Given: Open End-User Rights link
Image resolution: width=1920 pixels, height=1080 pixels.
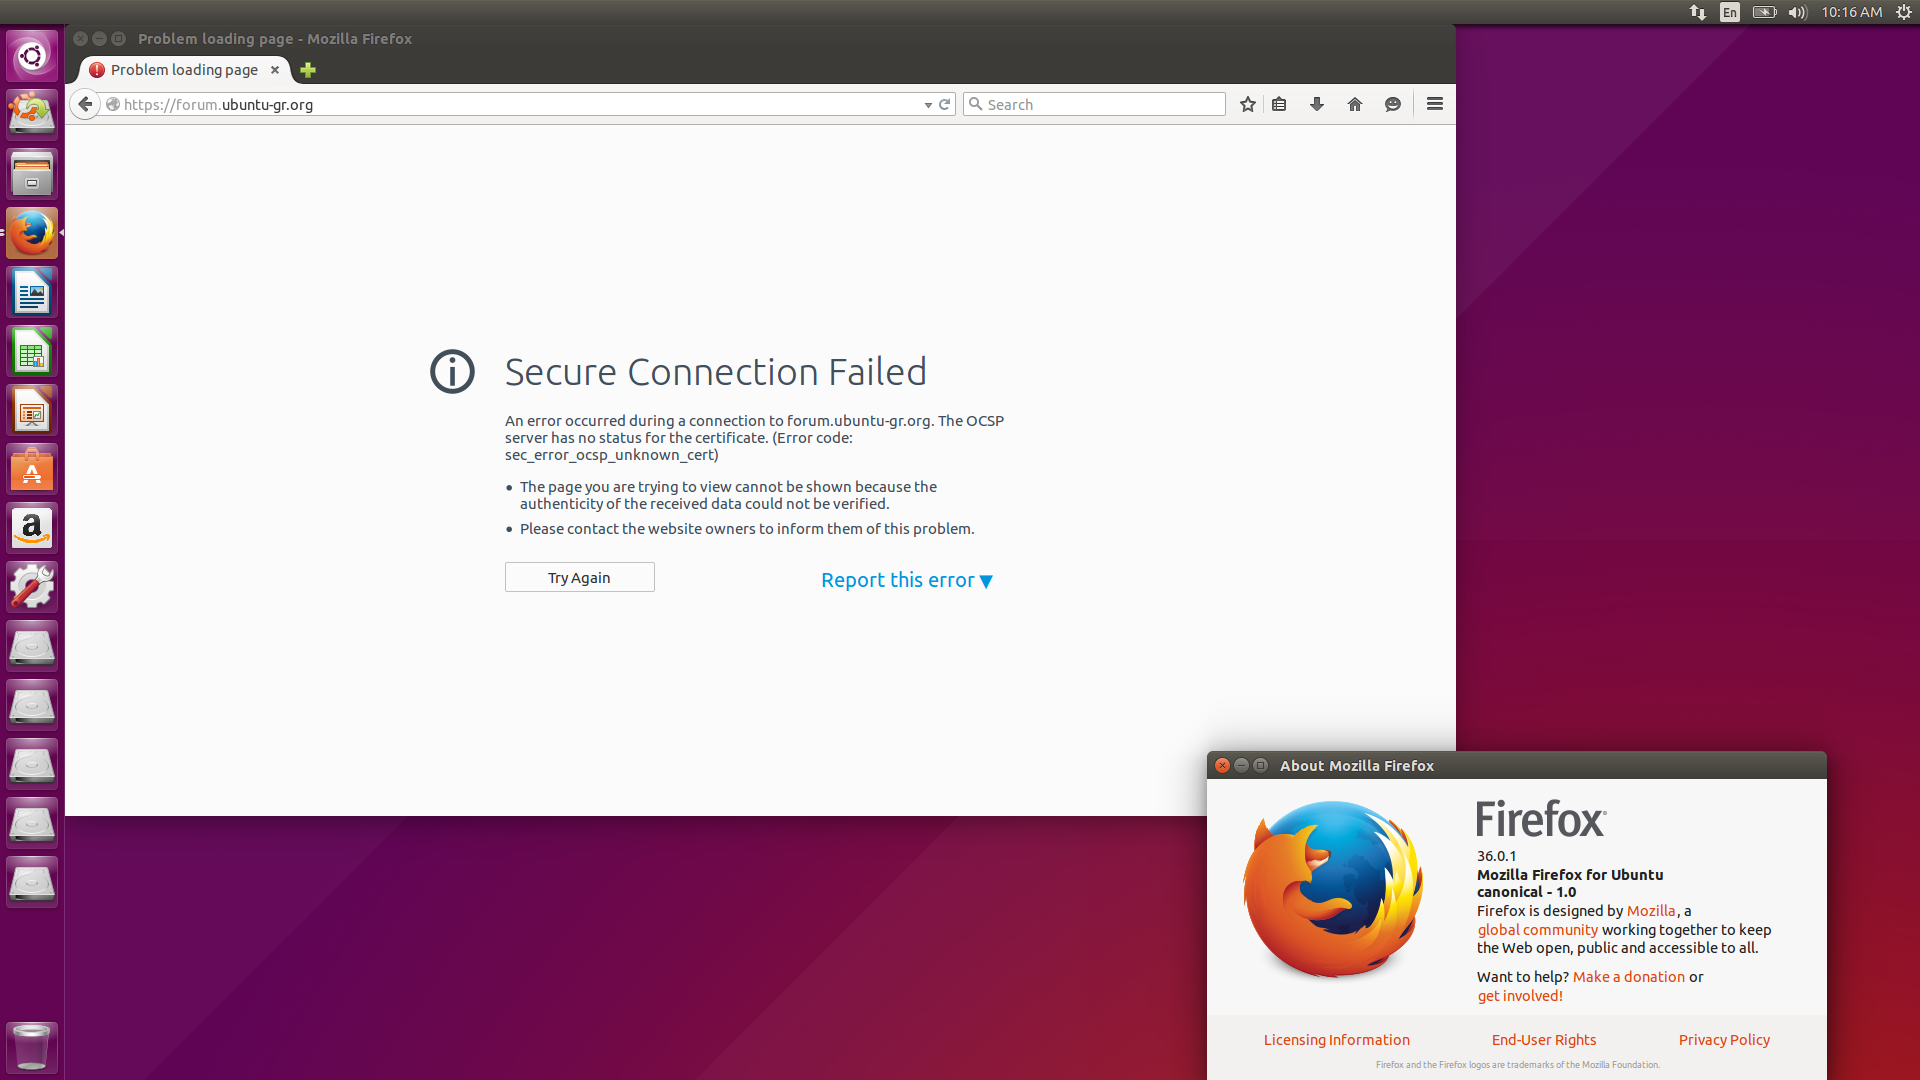Looking at the screenshot, I should tap(1544, 1040).
